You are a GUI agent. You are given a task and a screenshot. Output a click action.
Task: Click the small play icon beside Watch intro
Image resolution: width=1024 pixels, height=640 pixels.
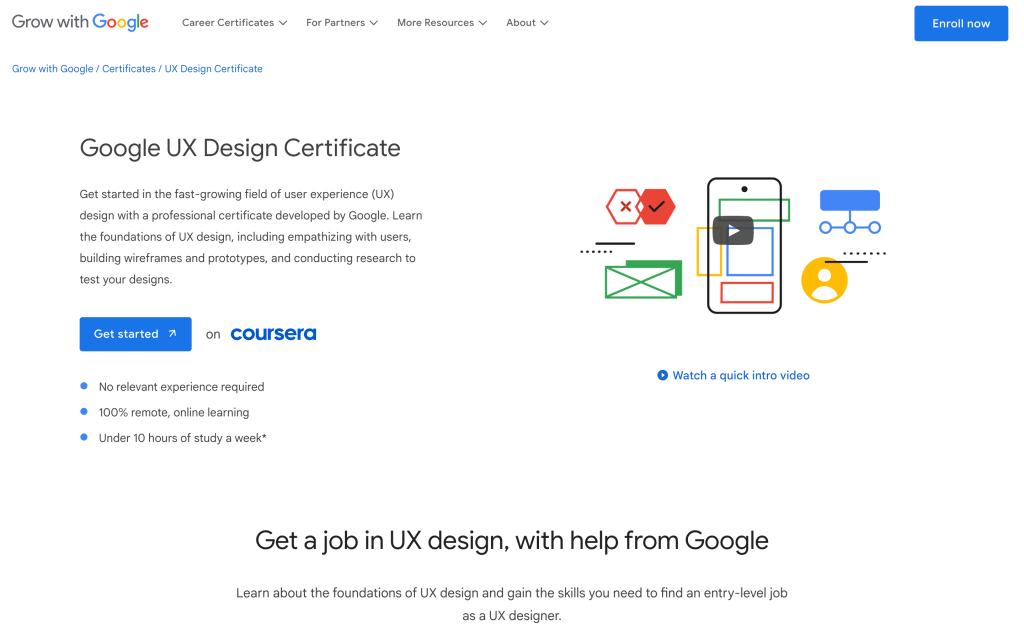coord(662,376)
